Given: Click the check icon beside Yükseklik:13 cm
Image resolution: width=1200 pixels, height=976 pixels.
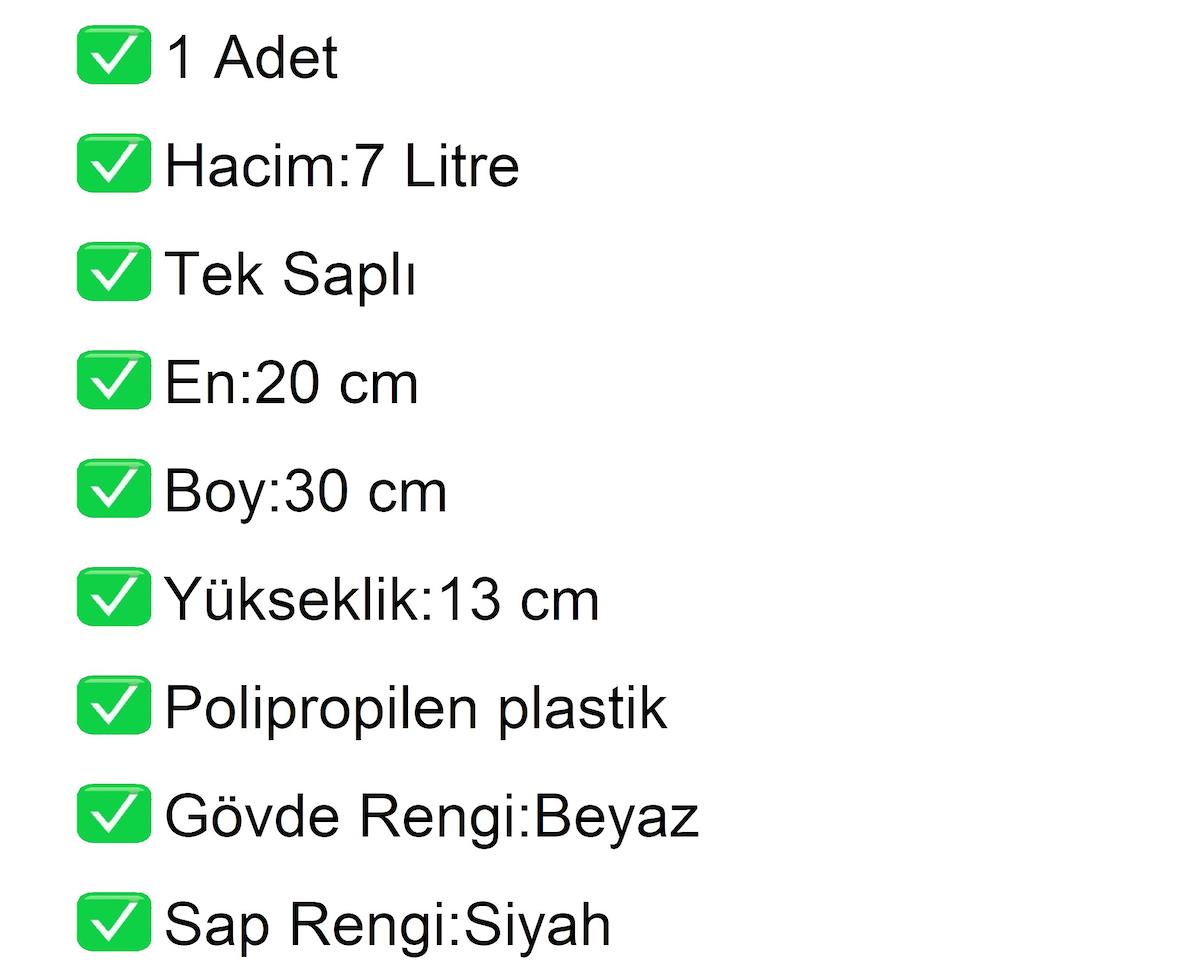Looking at the screenshot, I should pyautogui.click(x=113, y=598).
